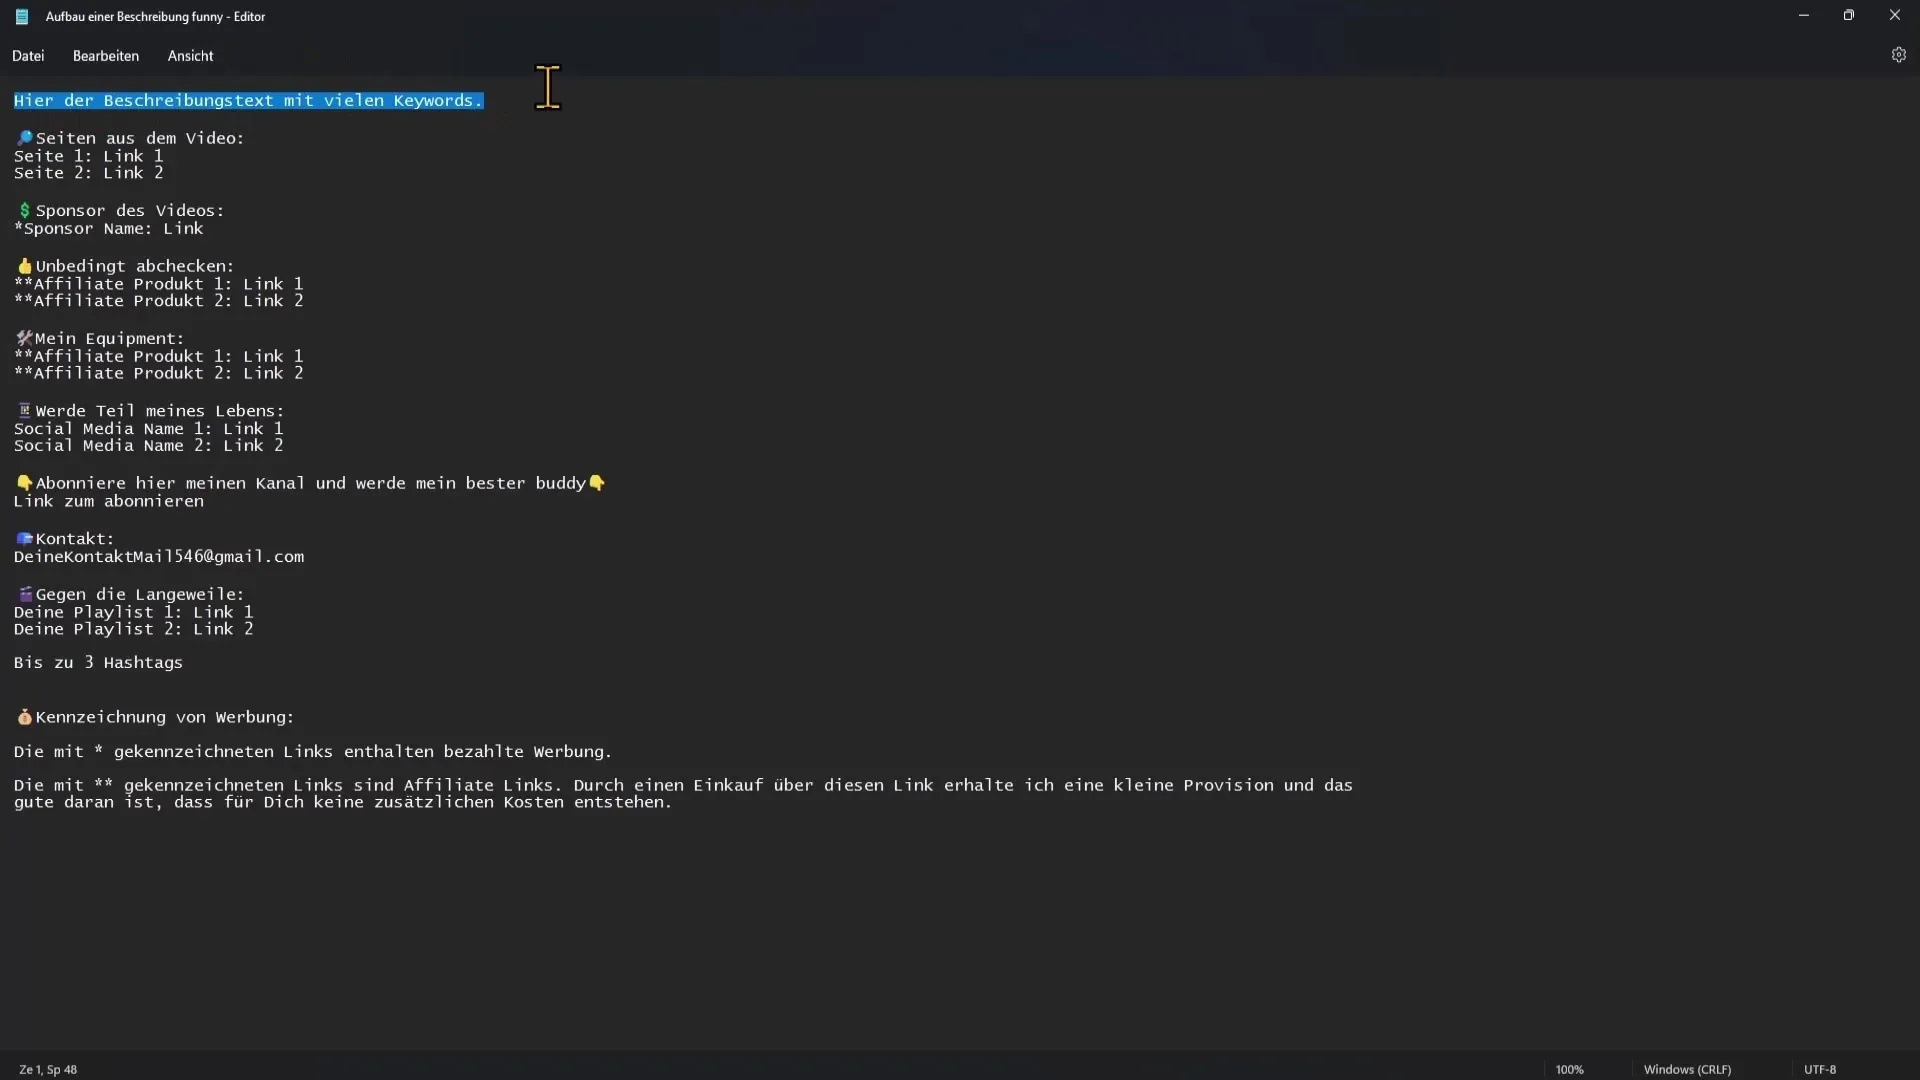Click the line 'Deine Playlist 2: Link 2'

[x=134, y=629]
